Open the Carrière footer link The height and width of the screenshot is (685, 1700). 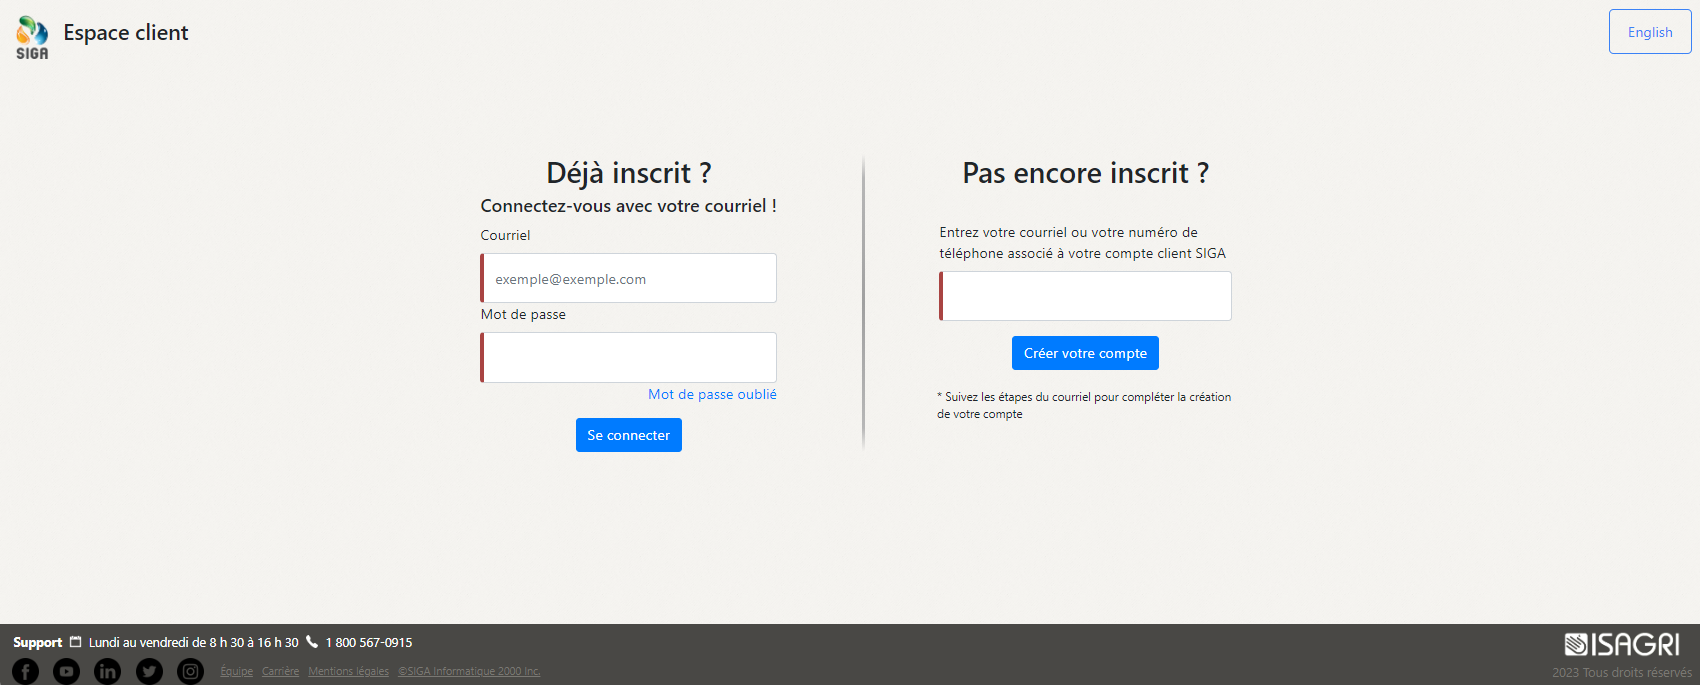click(x=280, y=671)
